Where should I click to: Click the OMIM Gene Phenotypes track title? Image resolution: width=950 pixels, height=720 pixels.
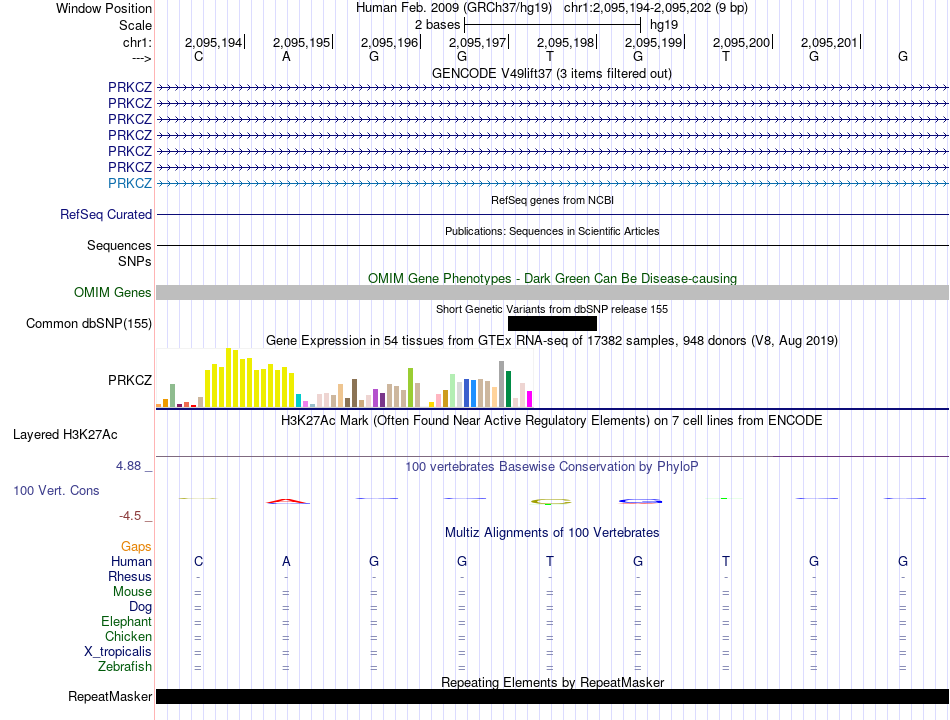[552, 279]
